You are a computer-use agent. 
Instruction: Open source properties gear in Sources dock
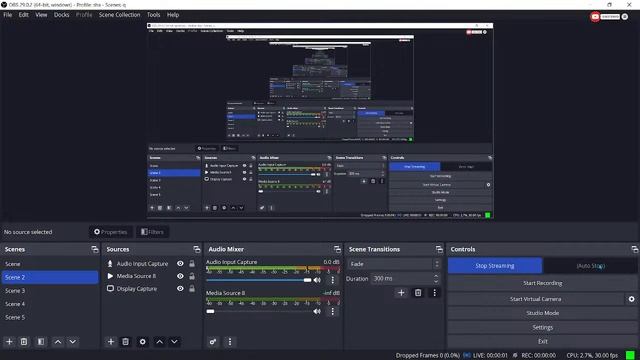(x=142, y=342)
